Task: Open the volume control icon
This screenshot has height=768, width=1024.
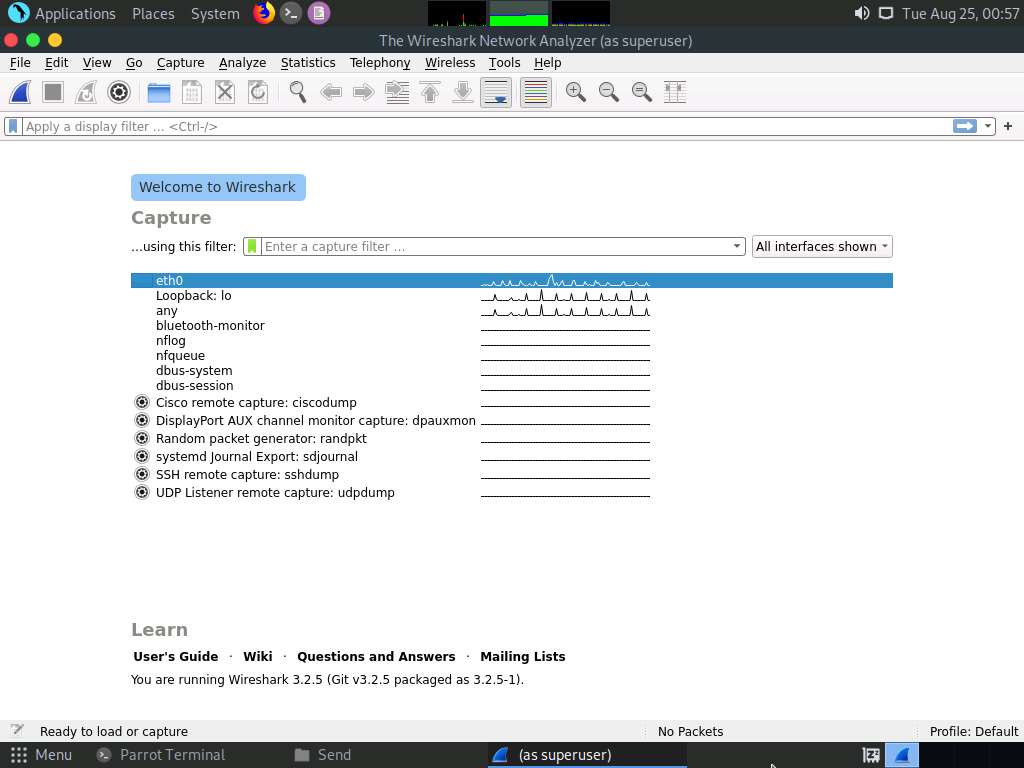Action: [x=861, y=13]
